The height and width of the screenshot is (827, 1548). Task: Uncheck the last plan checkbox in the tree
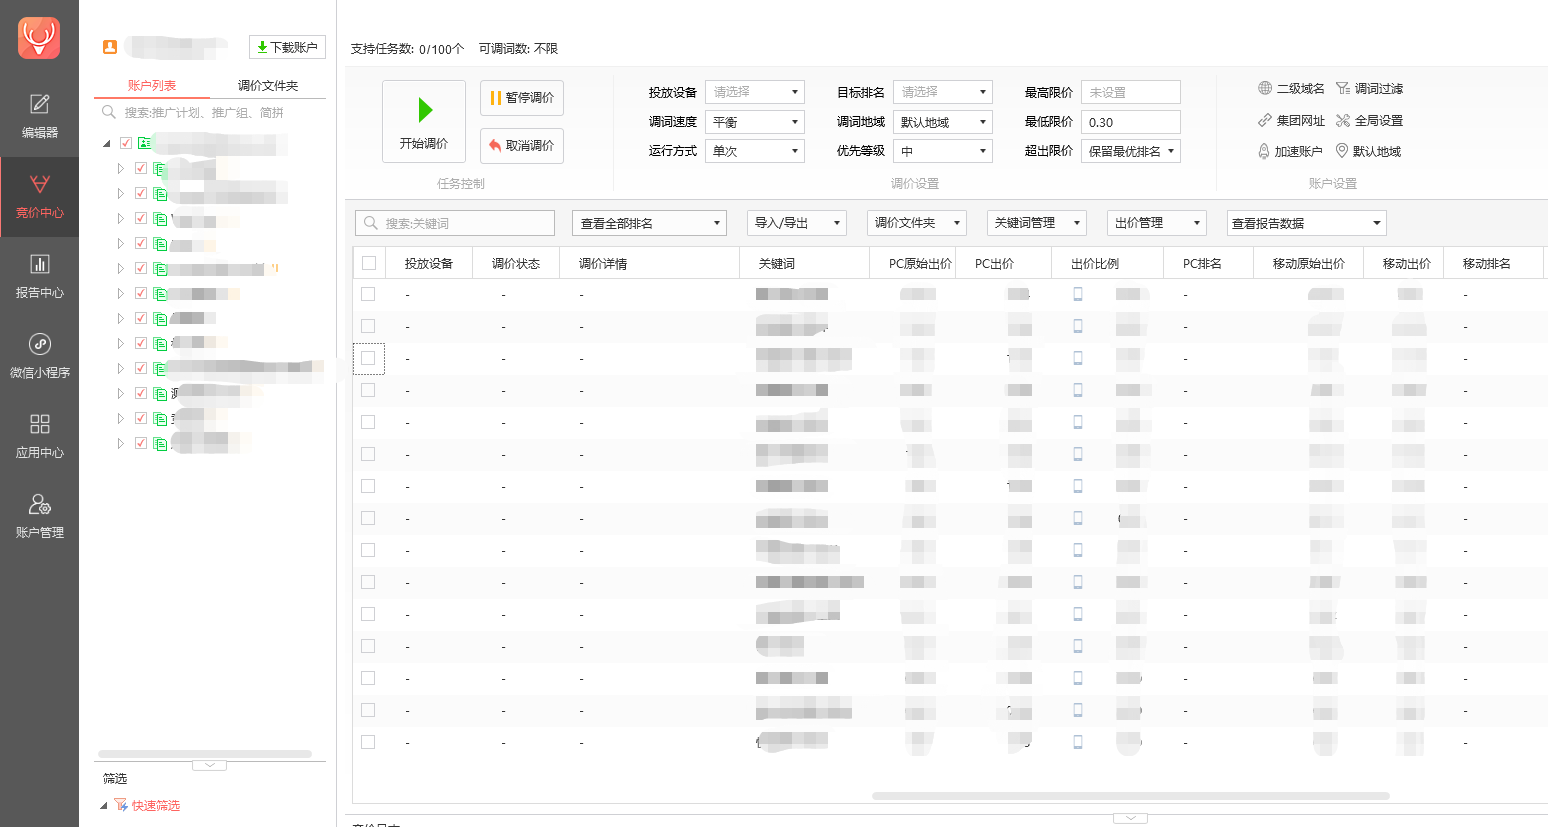tap(141, 443)
